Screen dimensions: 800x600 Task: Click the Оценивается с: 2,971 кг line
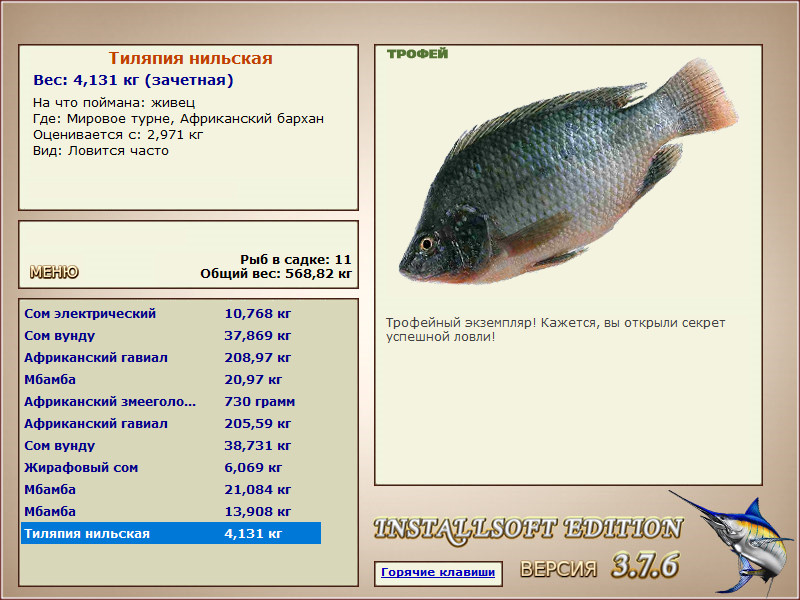(x=118, y=135)
